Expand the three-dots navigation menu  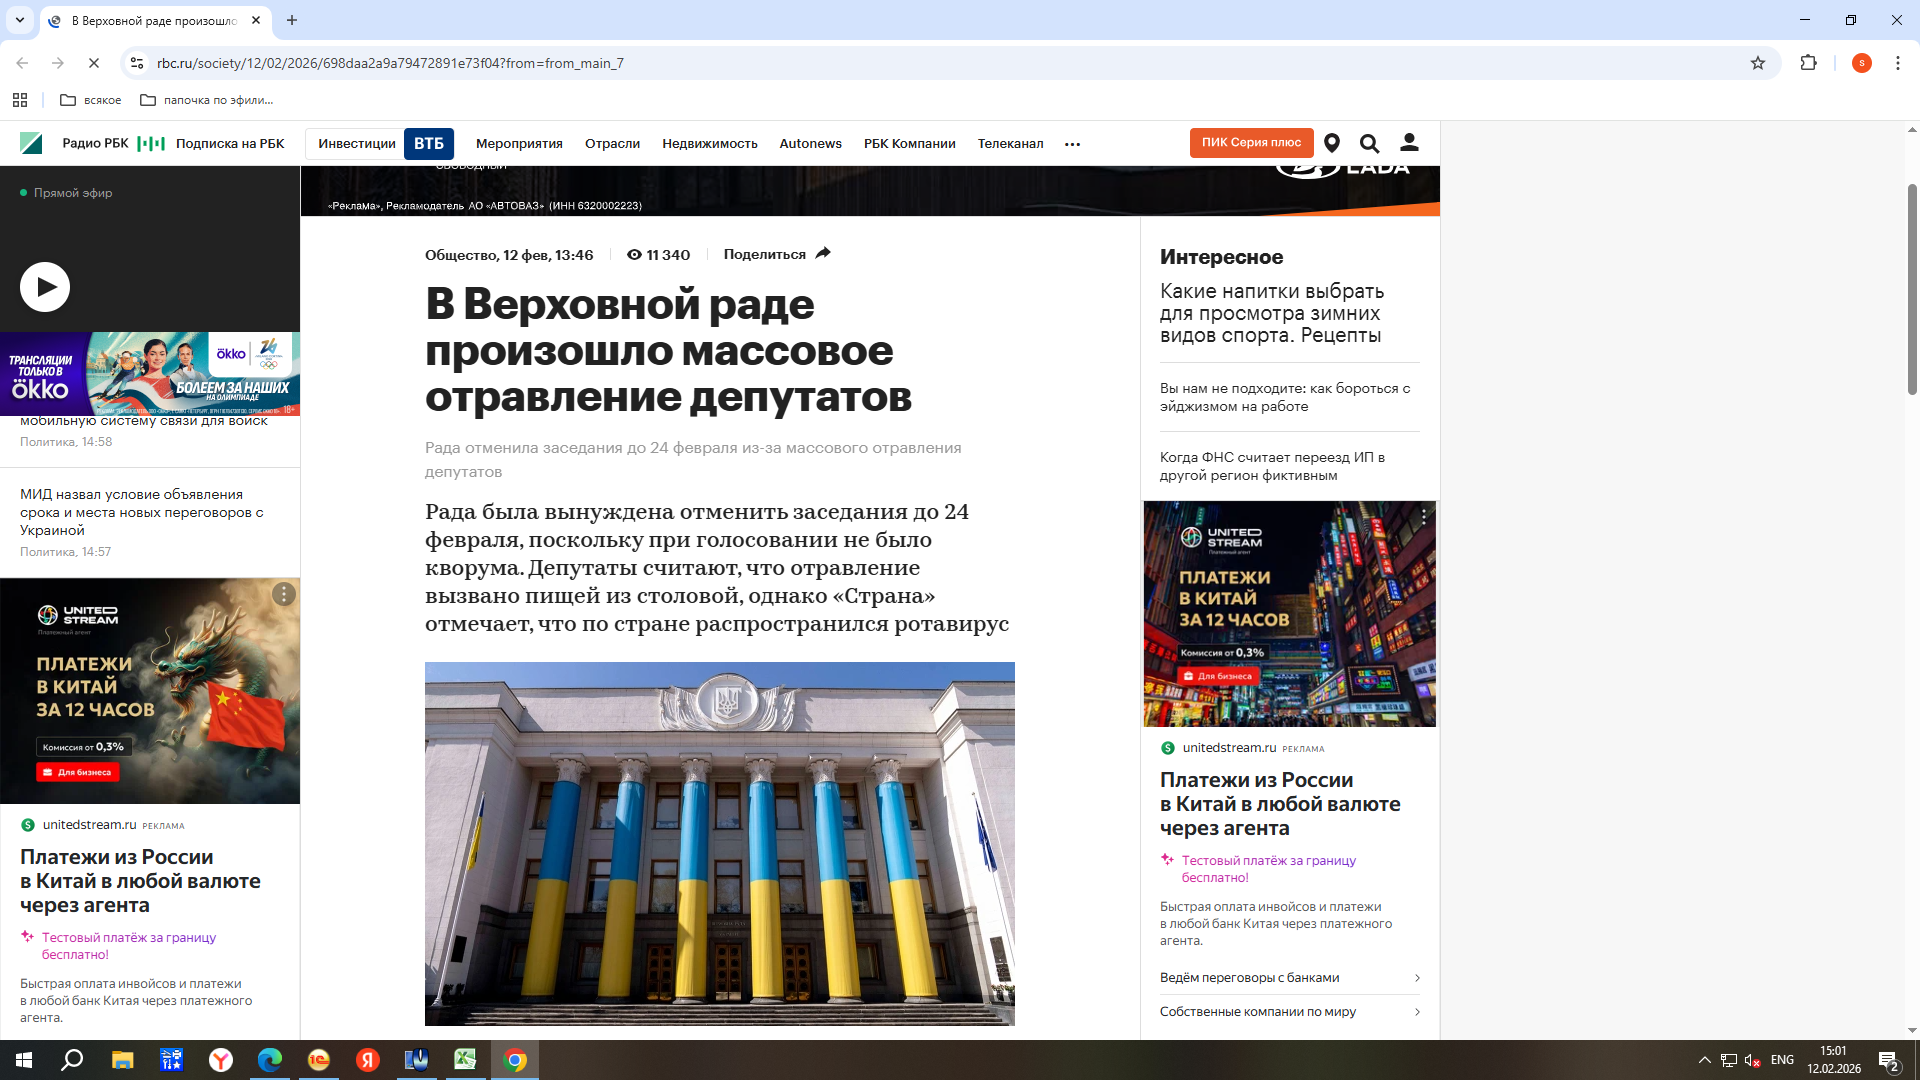click(1072, 144)
